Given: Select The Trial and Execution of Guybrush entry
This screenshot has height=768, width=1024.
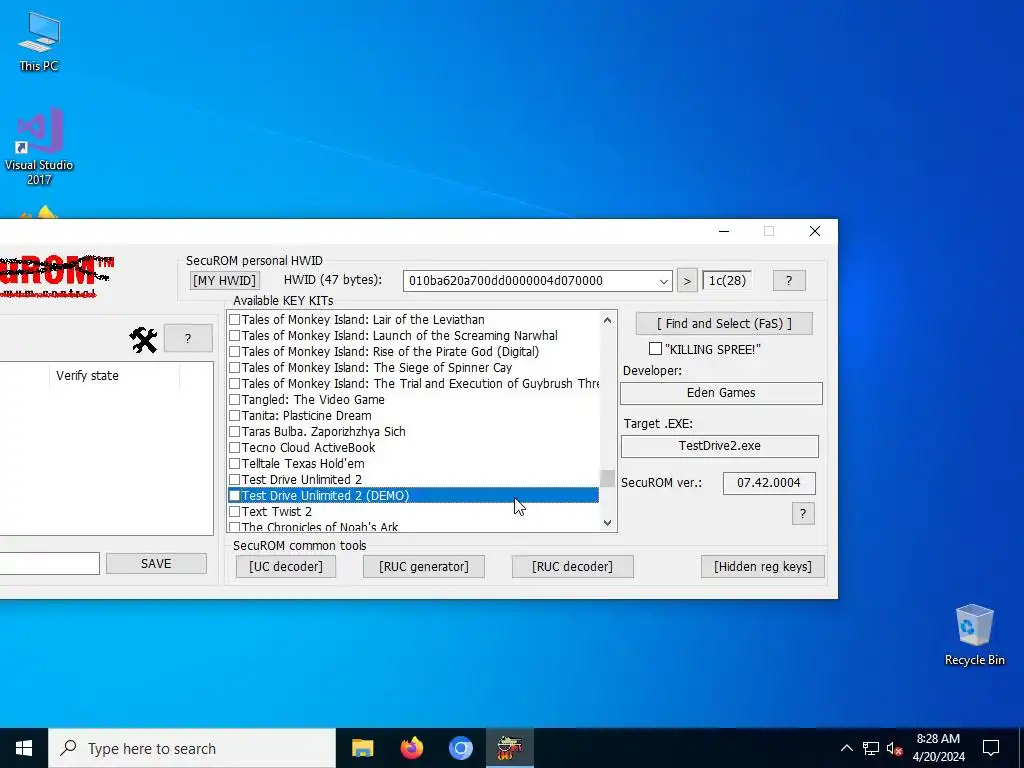Looking at the screenshot, I should point(421,384).
